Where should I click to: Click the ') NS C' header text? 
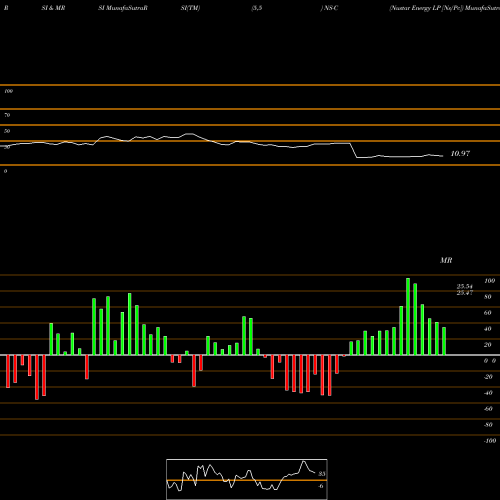329,8
